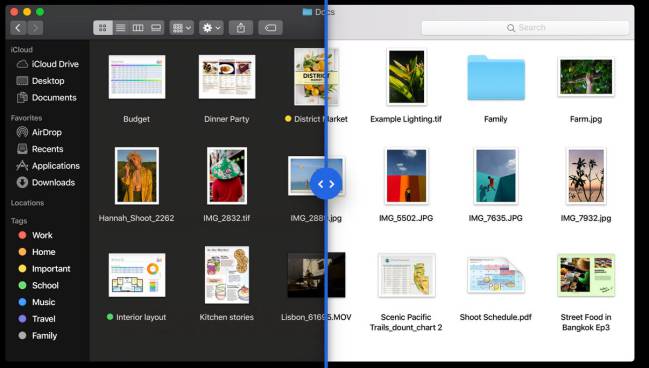Open Applications in sidebar
Screen dimensions: 649x368
click(x=48, y=166)
